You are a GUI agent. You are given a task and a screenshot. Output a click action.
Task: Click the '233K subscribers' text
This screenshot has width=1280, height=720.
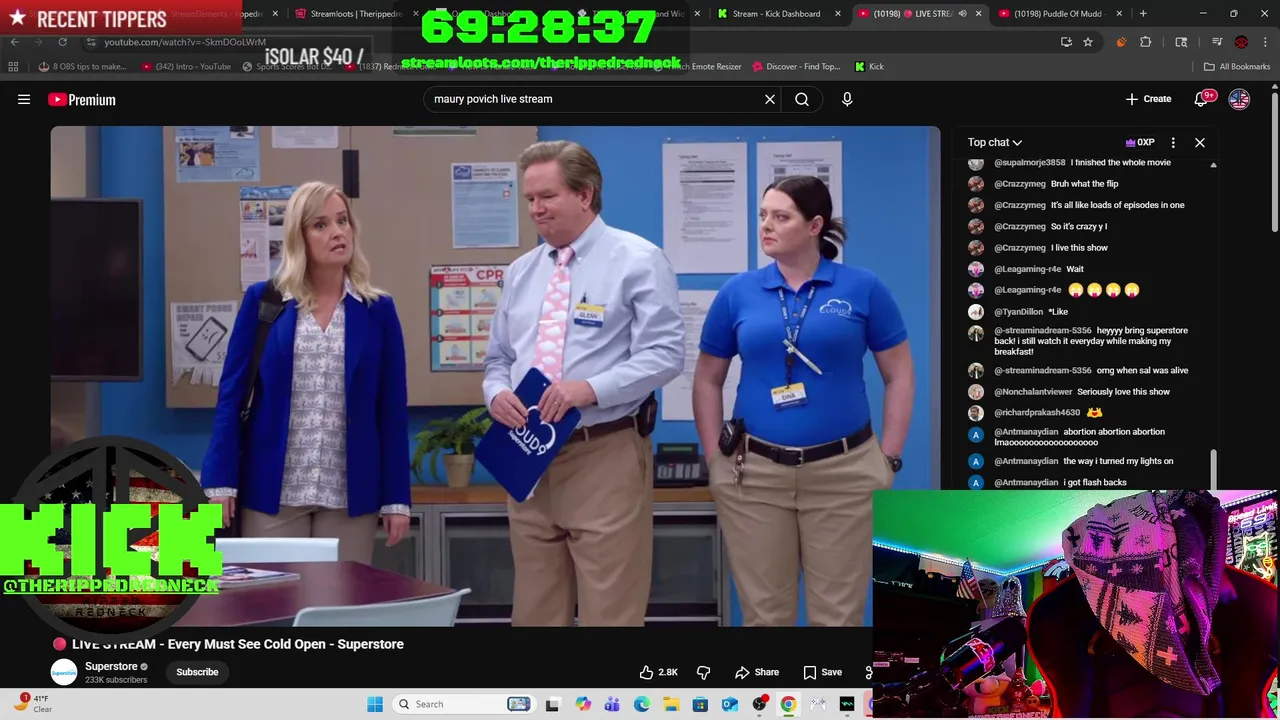click(x=116, y=680)
